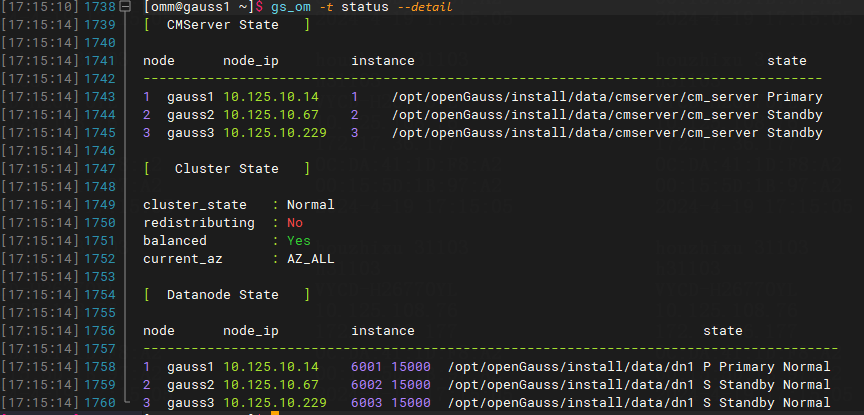Click the node column header in the CMServer table
This screenshot has height=415, width=864.
pyautogui.click(x=159, y=61)
